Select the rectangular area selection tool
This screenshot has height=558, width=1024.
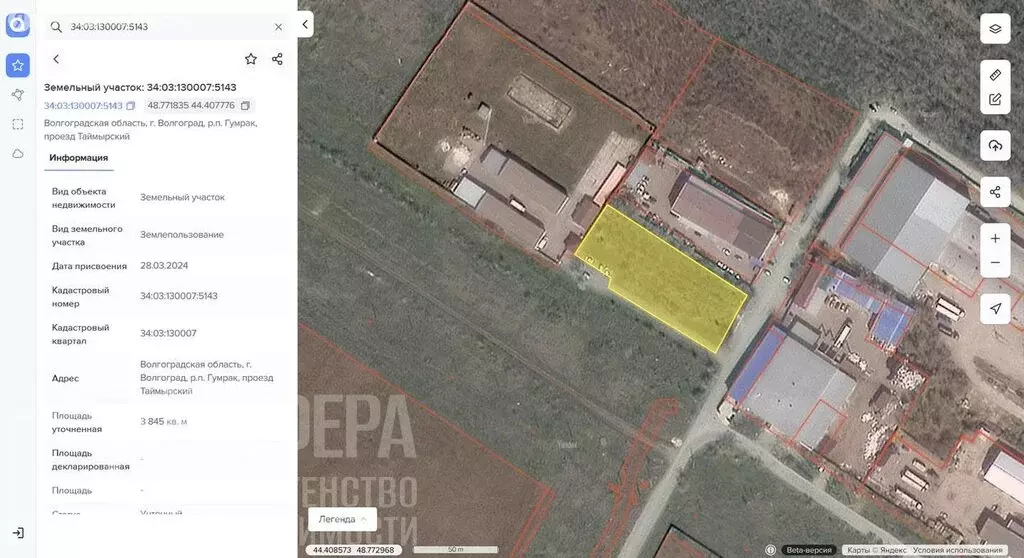point(18,124)
